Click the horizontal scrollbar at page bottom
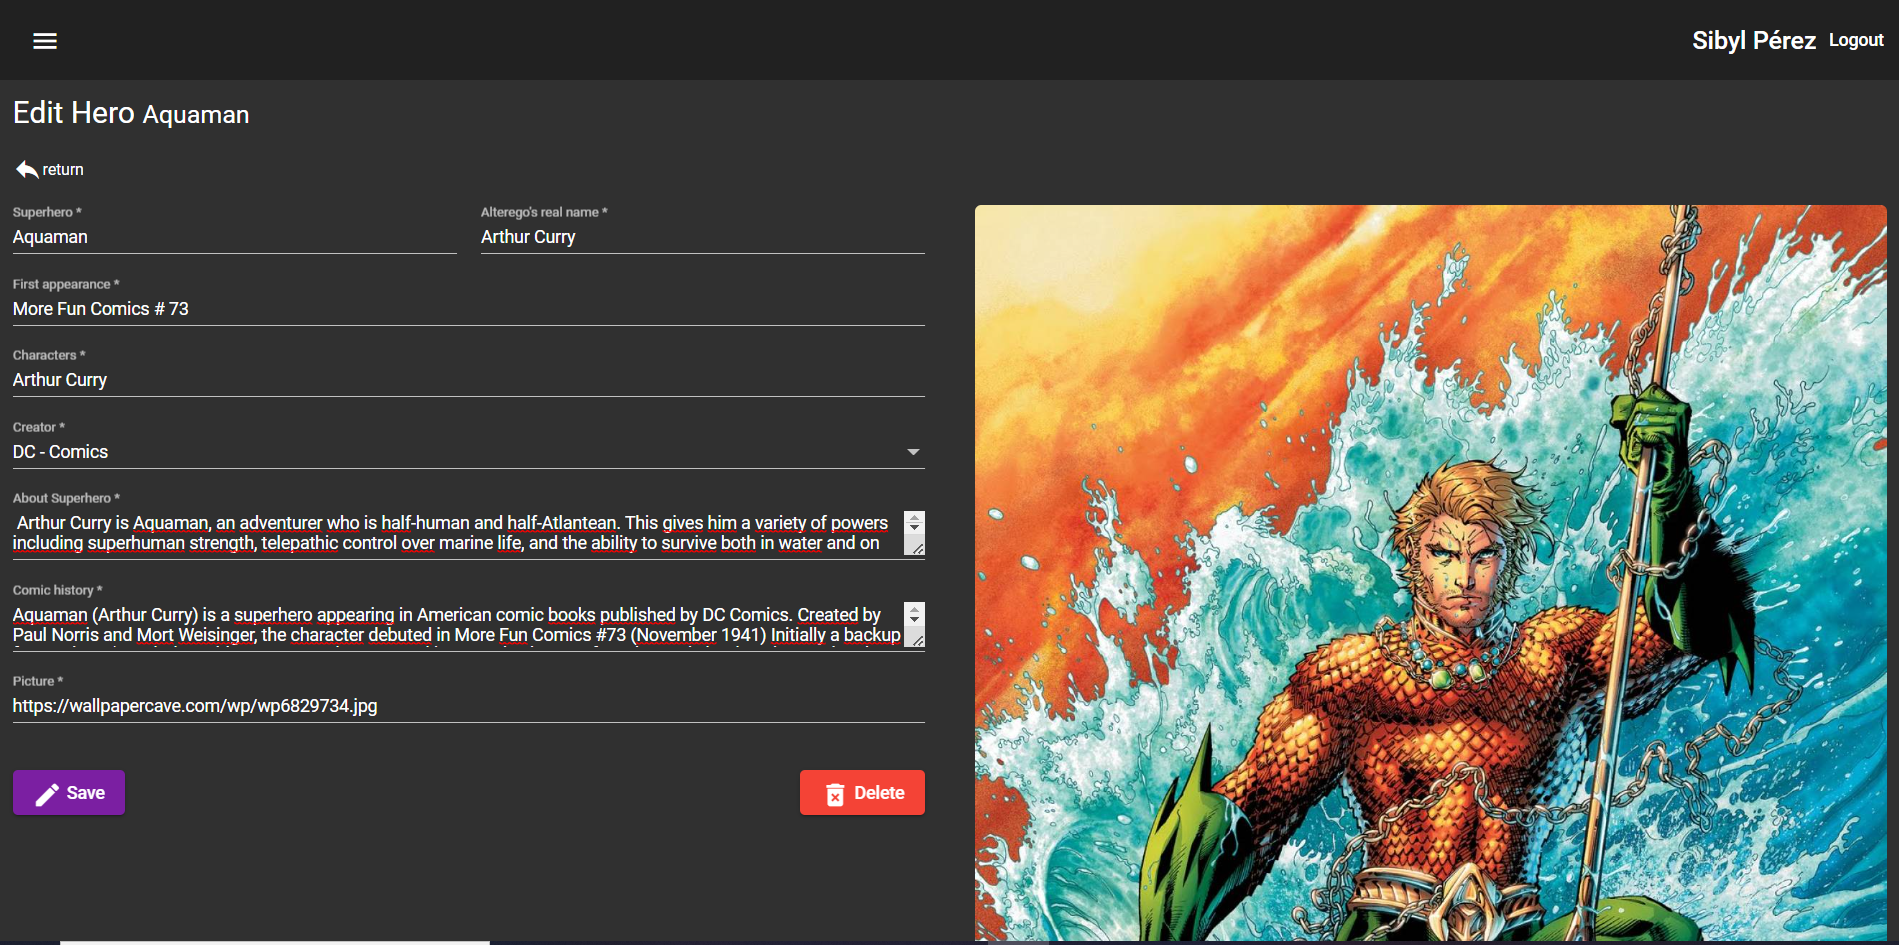The width and height of the screenshot is (1899, 945). click(275, 942)
